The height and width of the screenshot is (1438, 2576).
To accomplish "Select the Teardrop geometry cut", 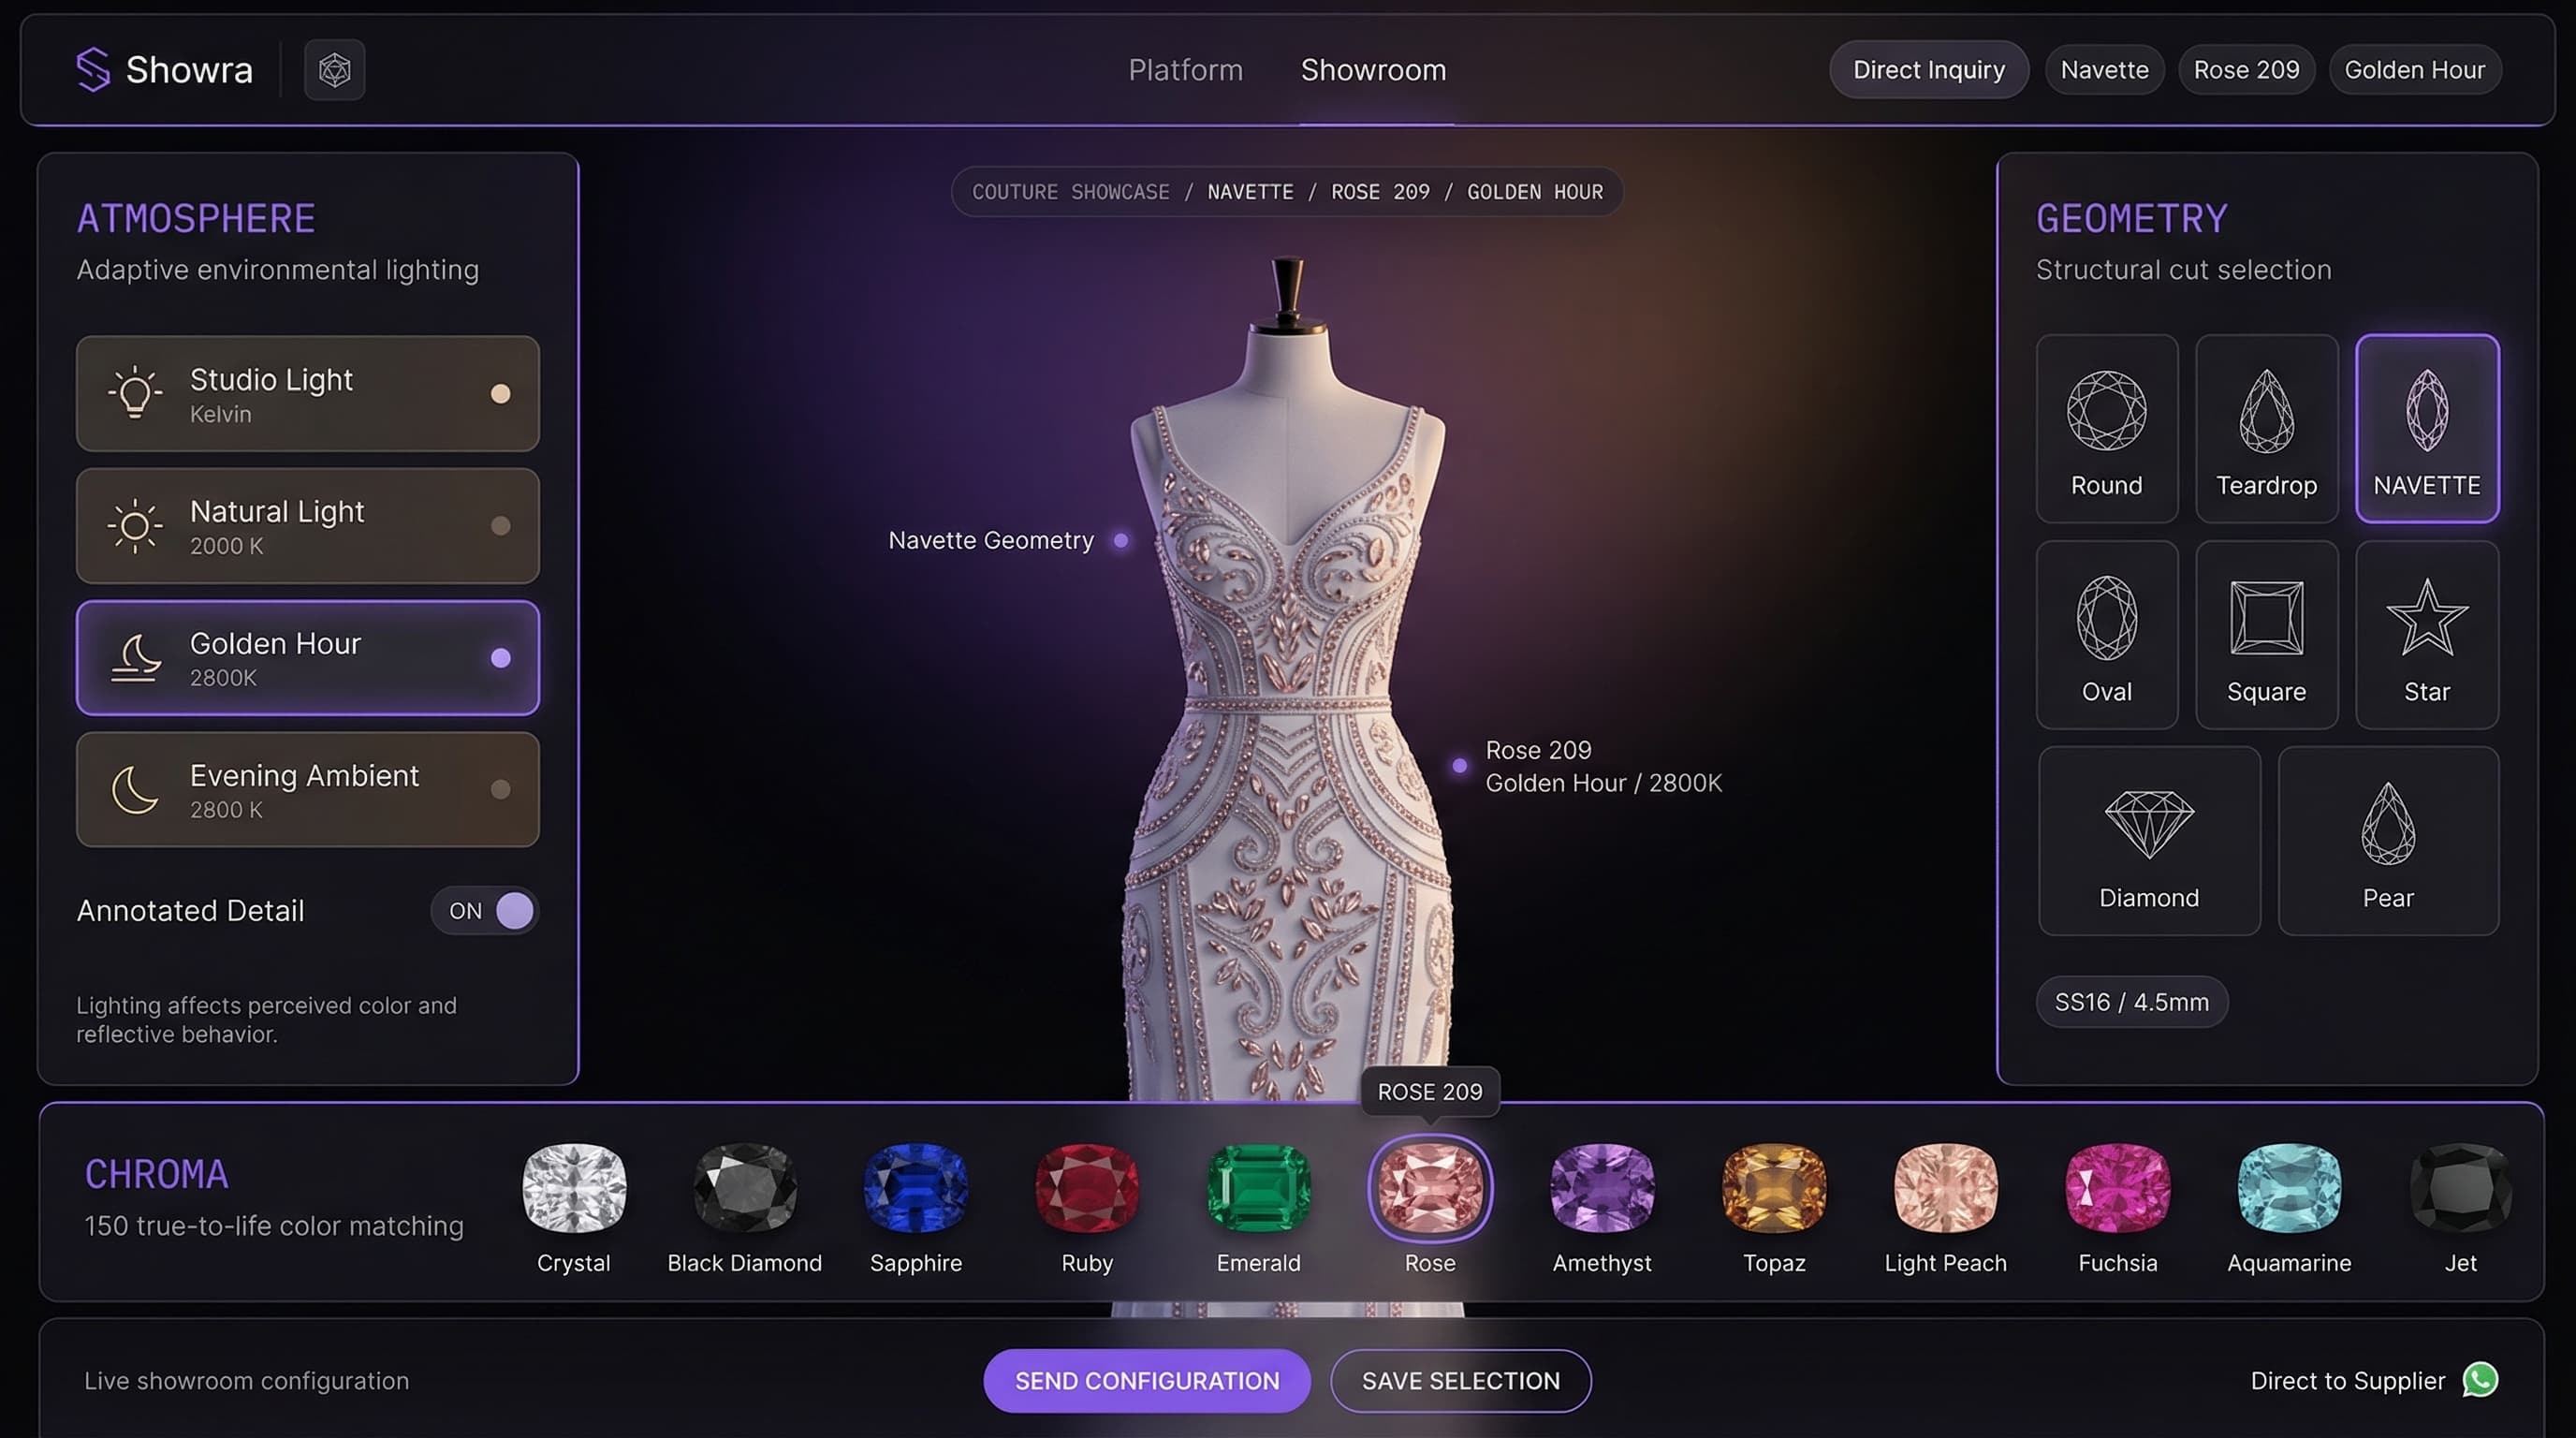I will [x=2266, y=428].
